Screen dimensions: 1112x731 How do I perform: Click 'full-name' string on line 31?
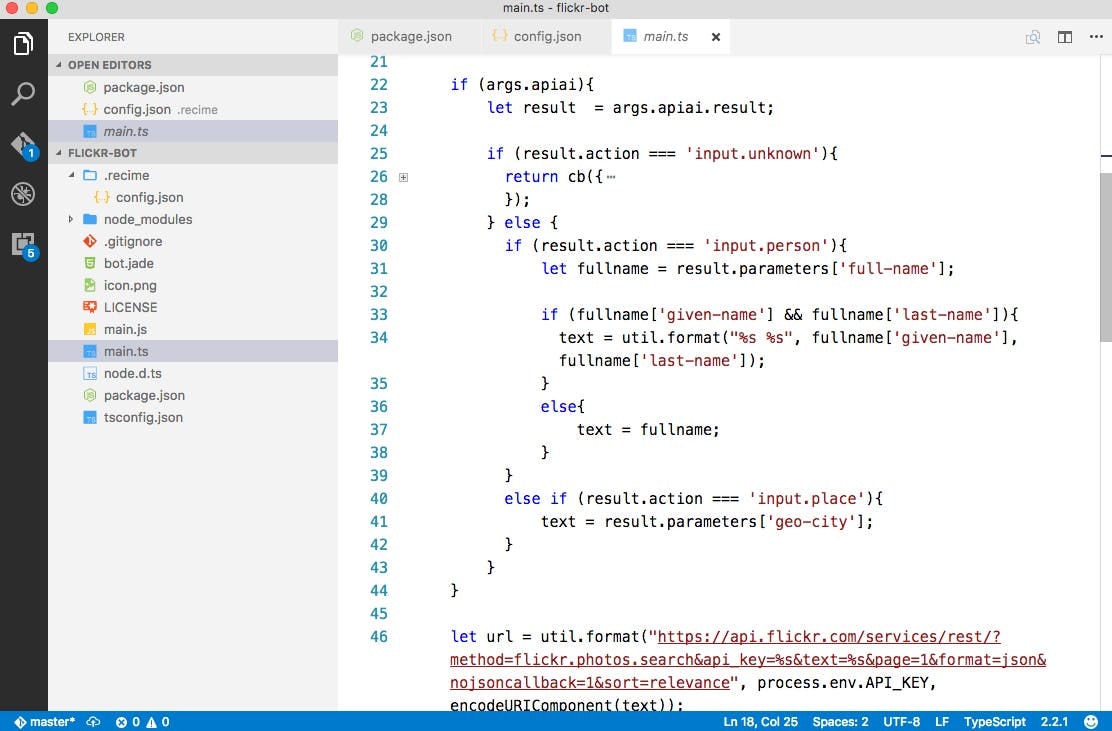(888, 269)
